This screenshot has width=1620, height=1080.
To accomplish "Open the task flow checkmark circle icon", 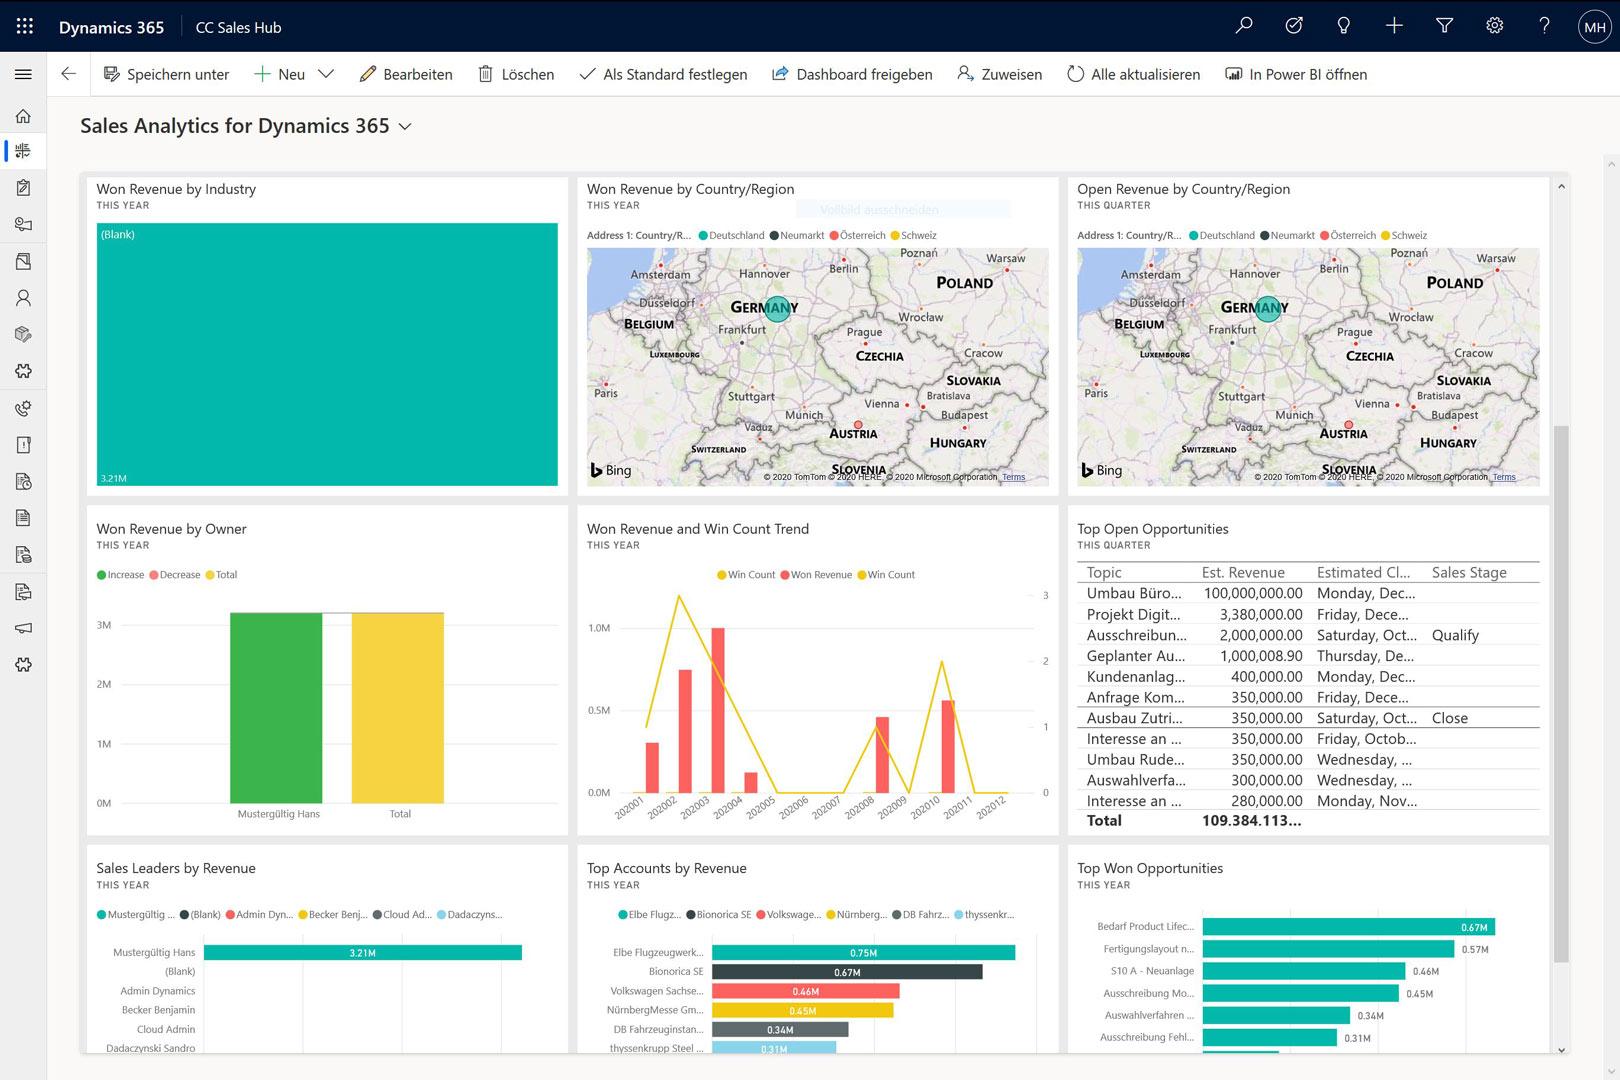I will (x=1294, y=26).
